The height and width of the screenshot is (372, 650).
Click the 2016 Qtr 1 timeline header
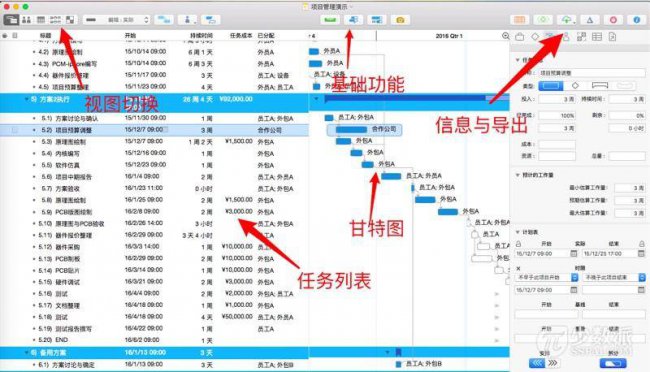449,36
